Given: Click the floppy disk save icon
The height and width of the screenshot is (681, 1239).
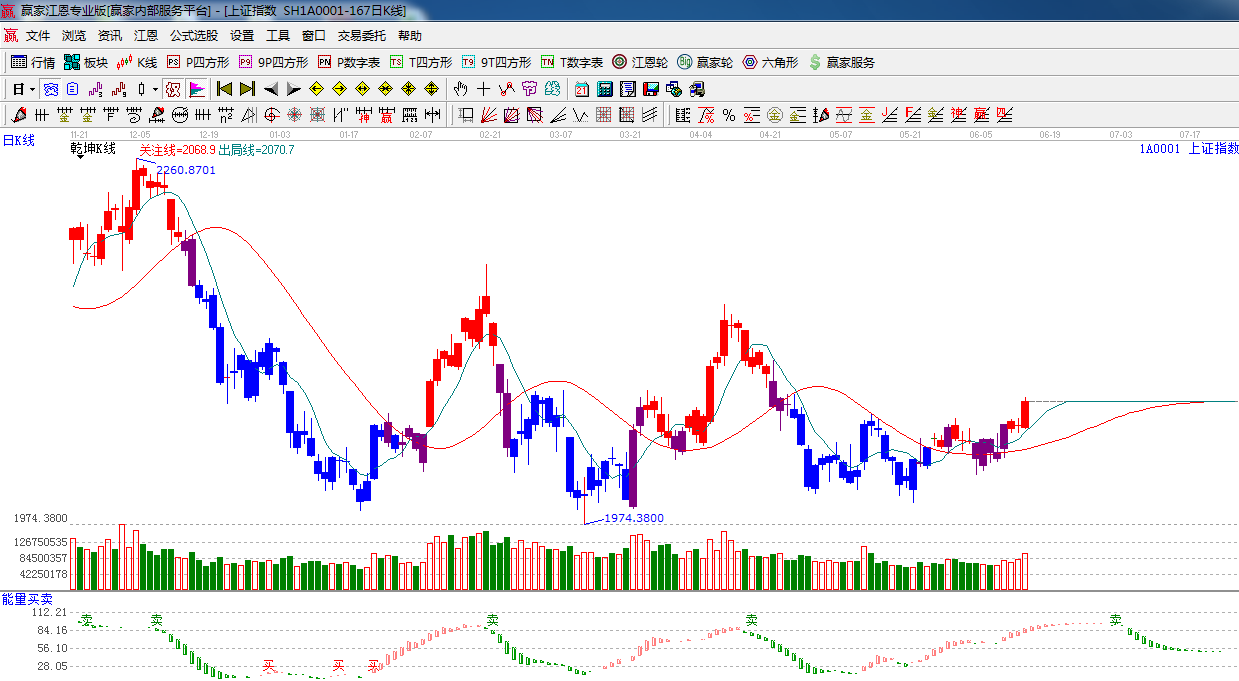Looking at the screenshot, I should [651, 89].
